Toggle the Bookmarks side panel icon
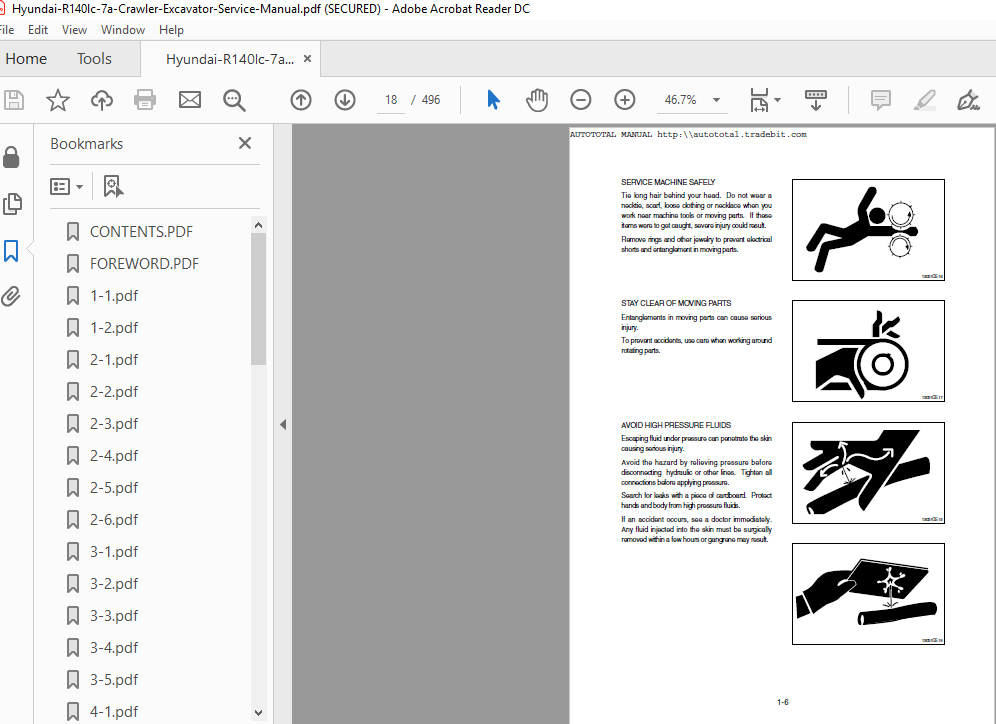This screenshot has width=996, height=724. [x=11, y=251]
